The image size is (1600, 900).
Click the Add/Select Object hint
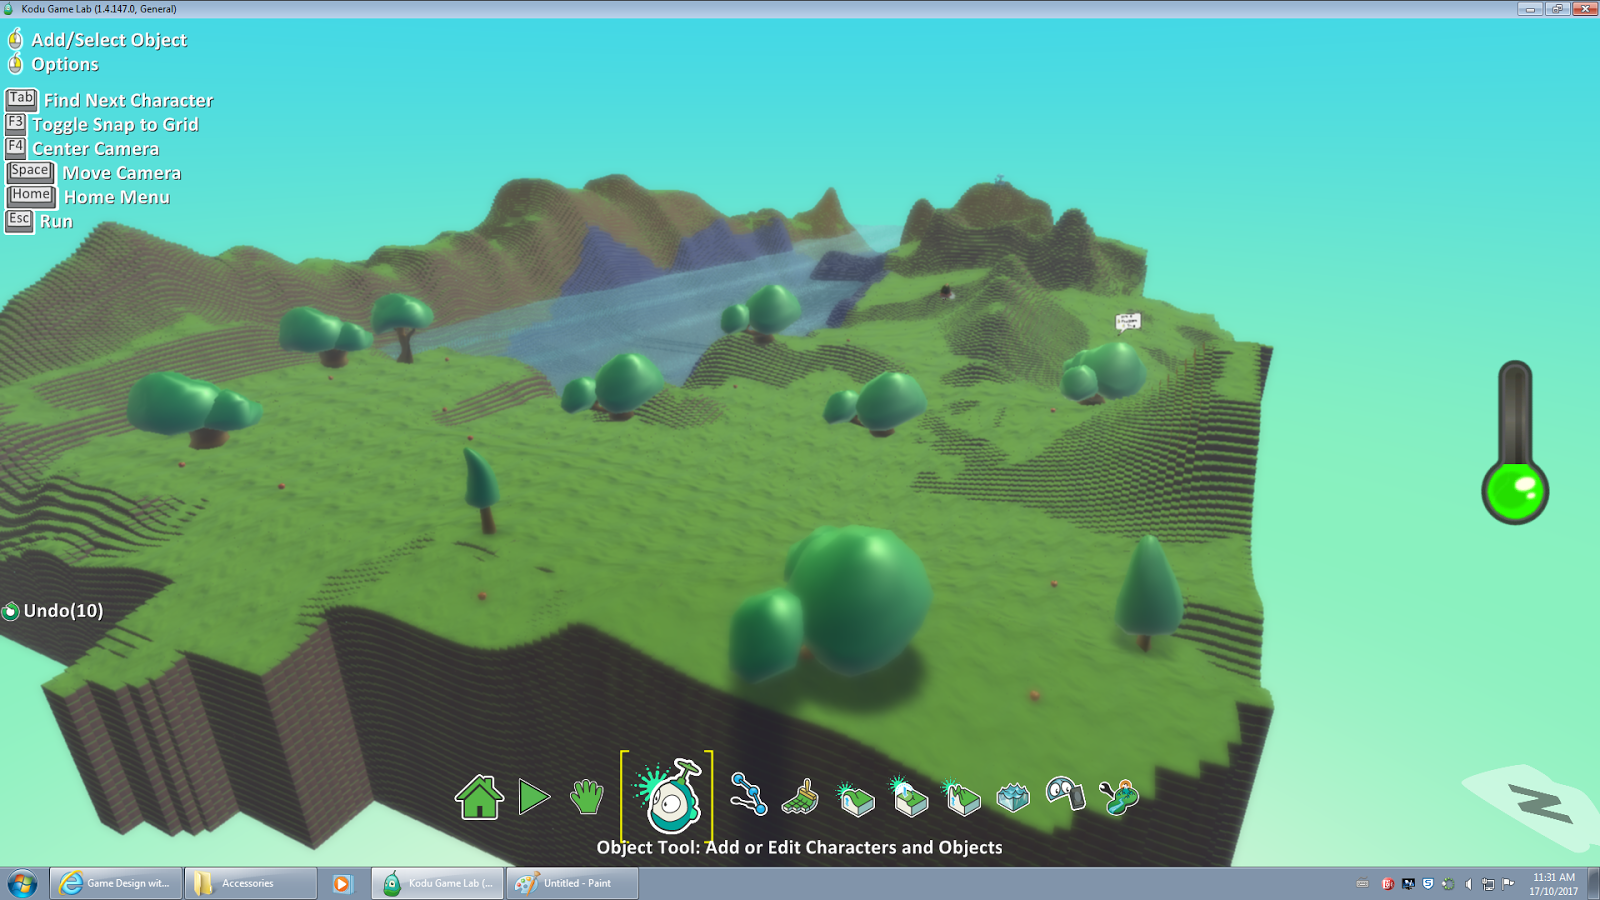click(x=98, y=40)
